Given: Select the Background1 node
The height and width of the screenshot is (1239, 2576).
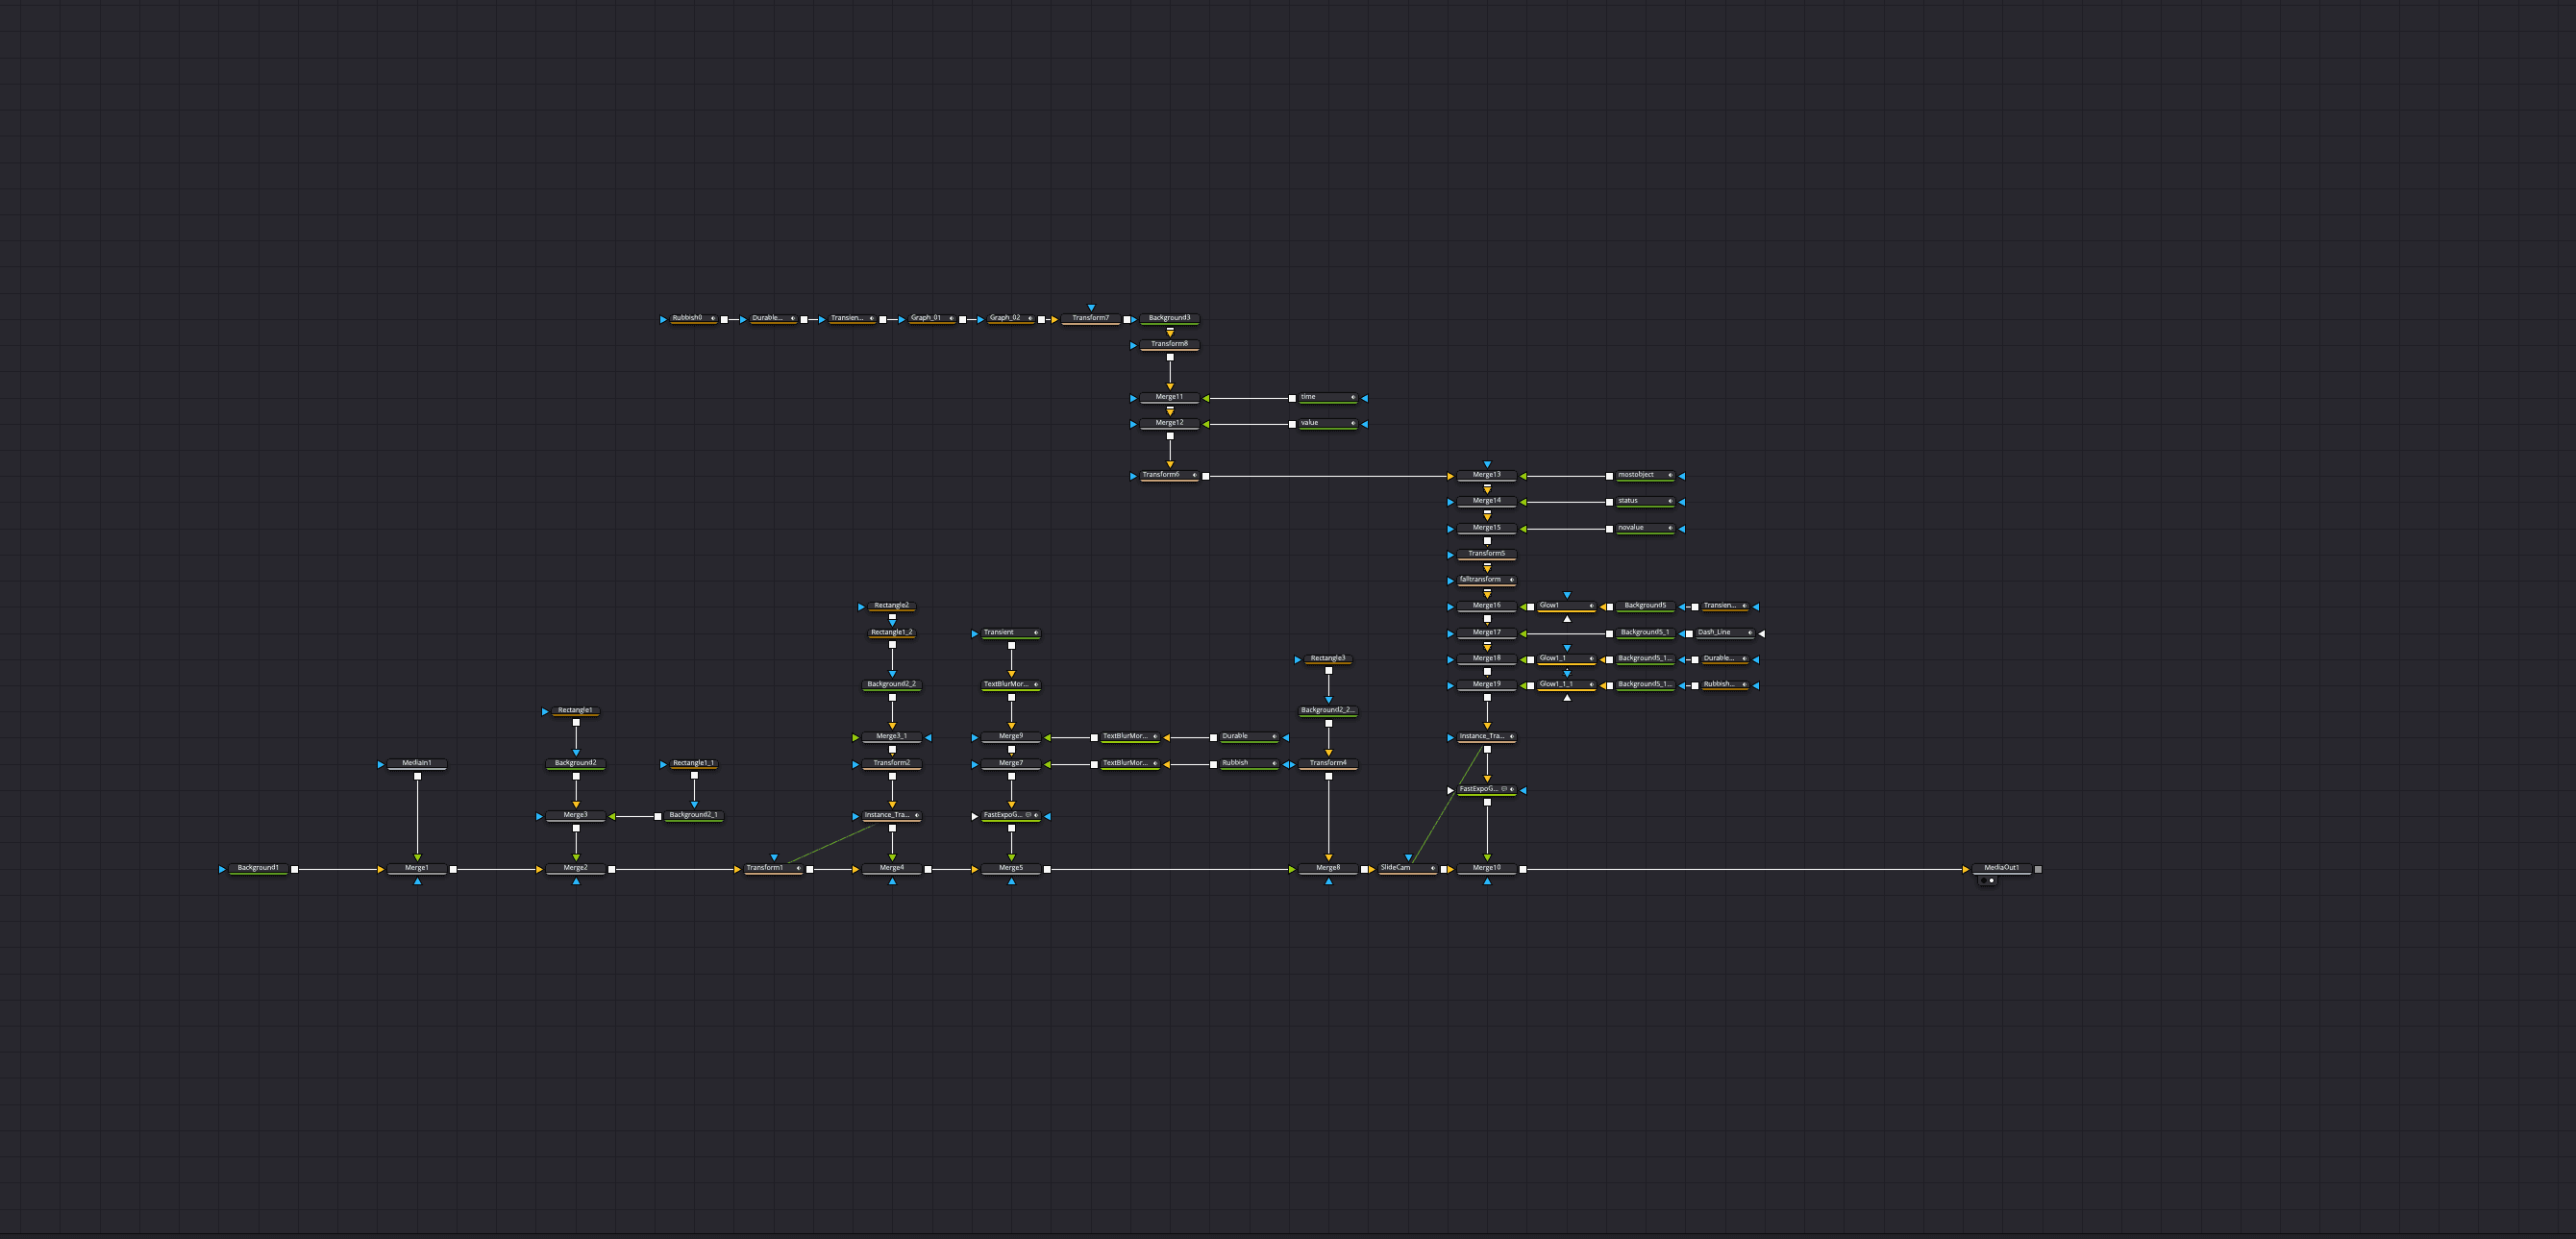Looking at the screenshot, I should click(258, 868).
